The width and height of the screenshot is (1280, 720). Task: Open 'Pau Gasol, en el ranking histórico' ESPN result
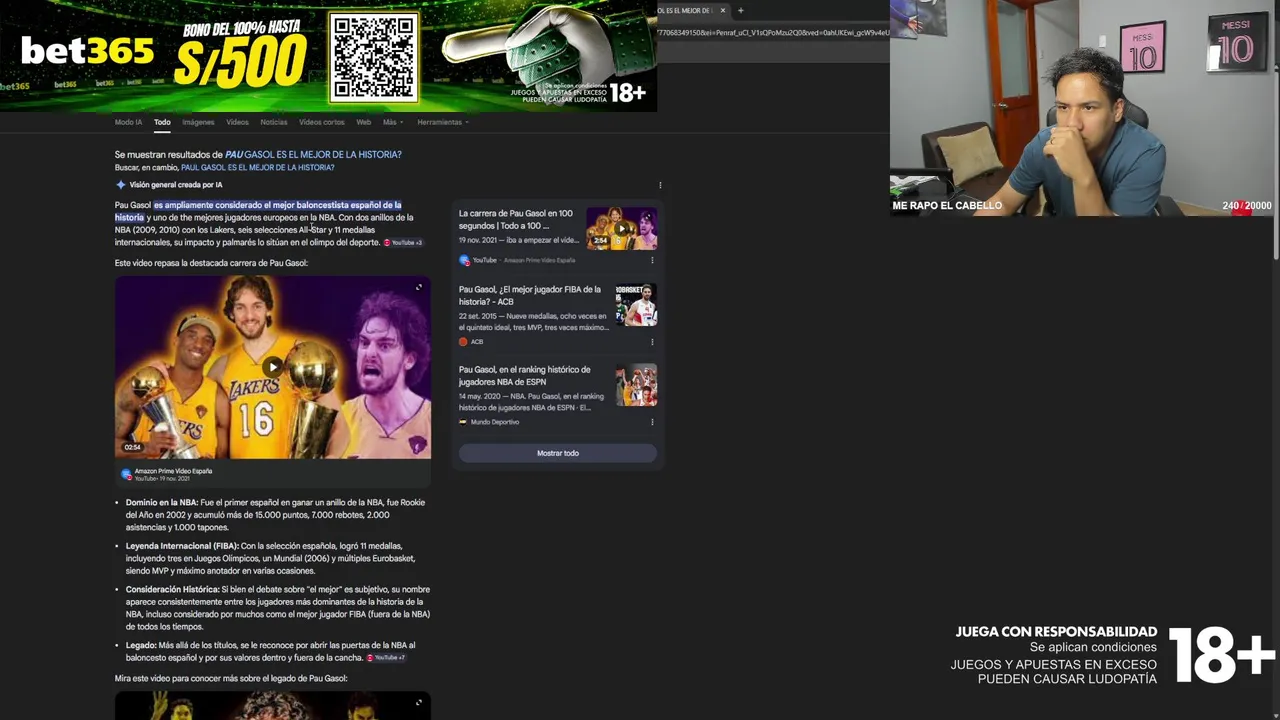click(x=525, y=375)
